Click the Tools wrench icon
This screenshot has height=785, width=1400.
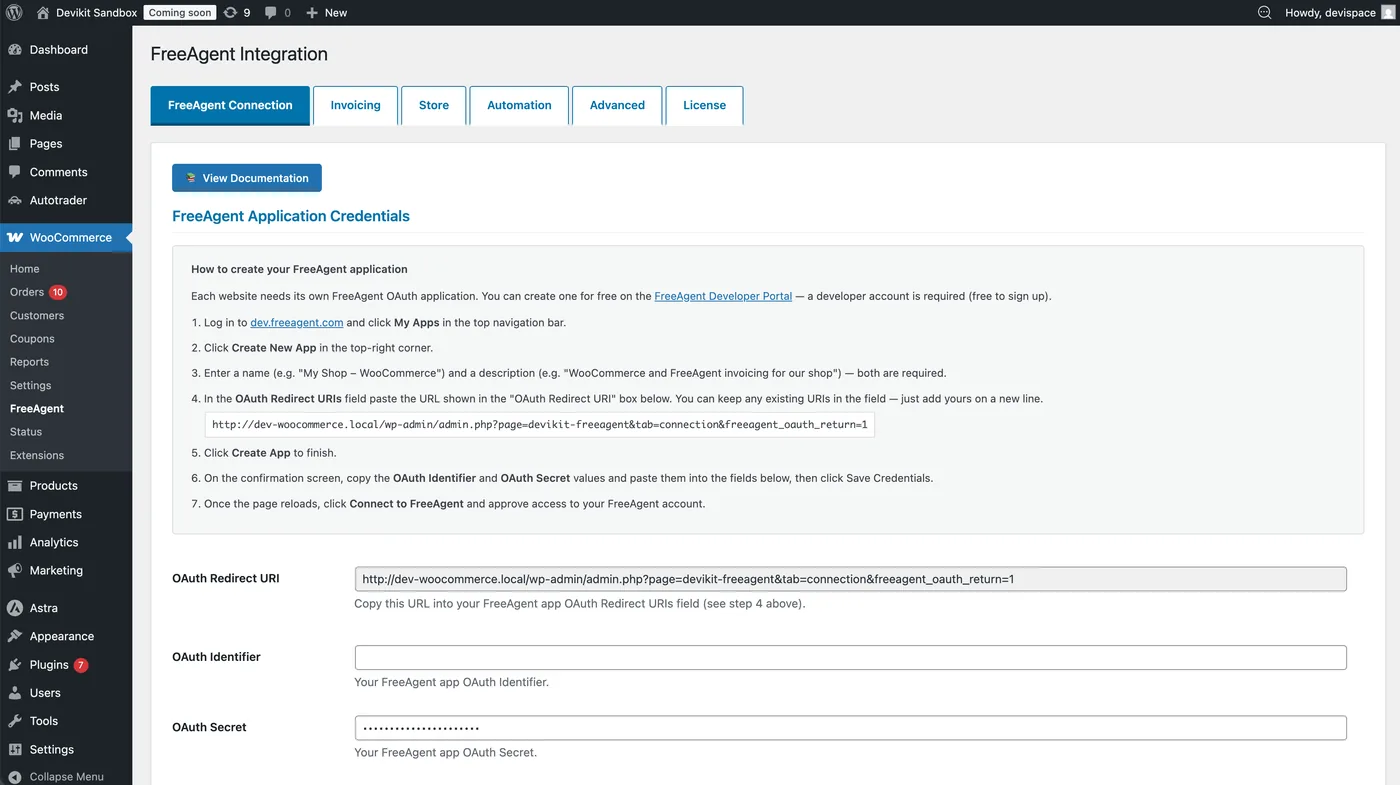coord(15,721)
